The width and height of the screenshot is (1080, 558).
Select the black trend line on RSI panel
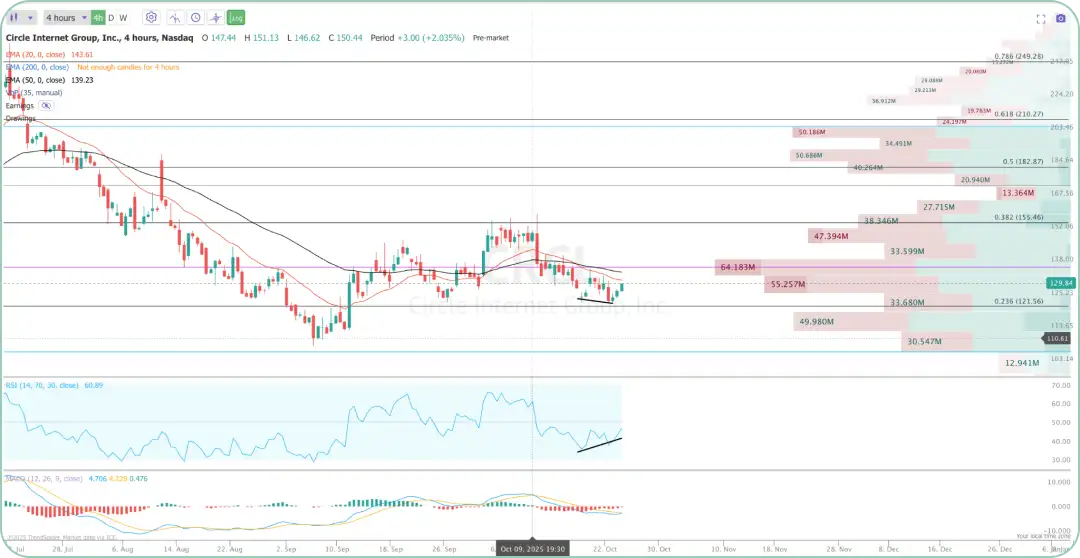[x=599, y=445]
